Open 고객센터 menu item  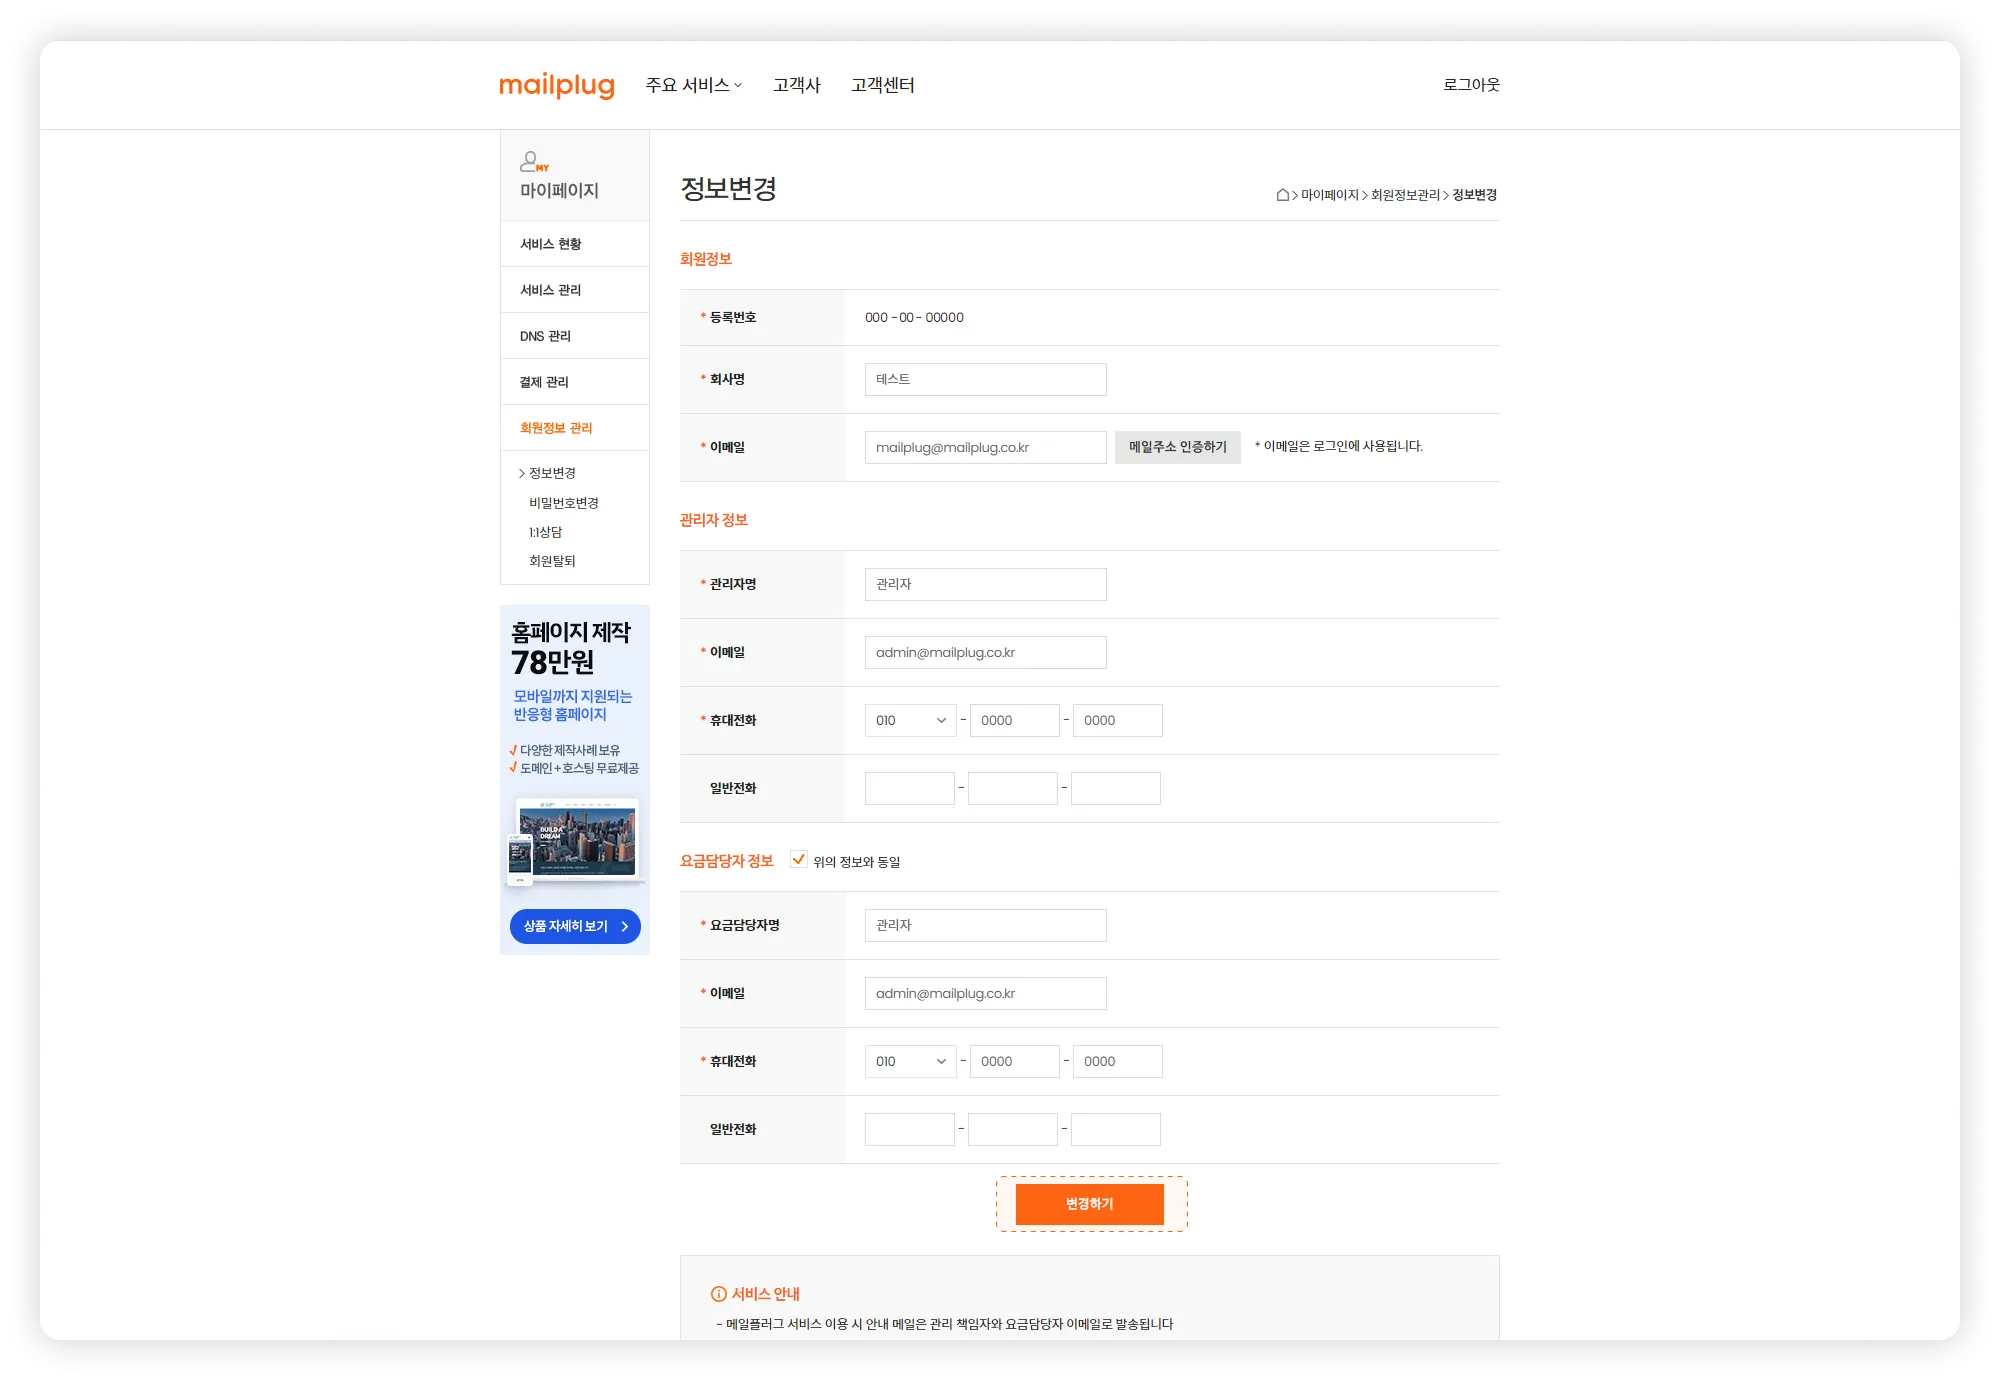click(882, 85)
